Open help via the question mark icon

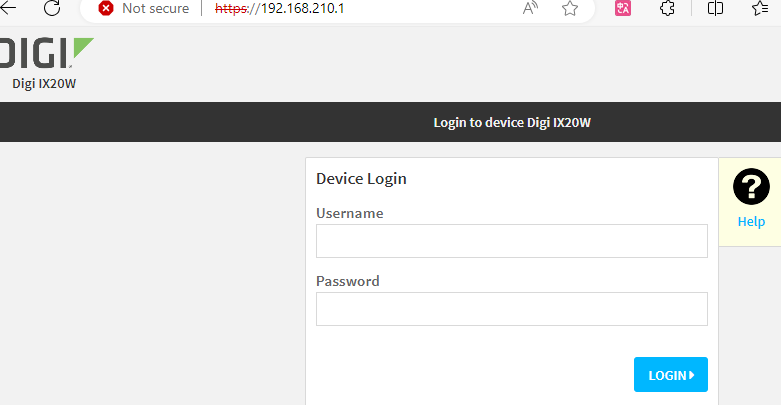tap(751, 187)
